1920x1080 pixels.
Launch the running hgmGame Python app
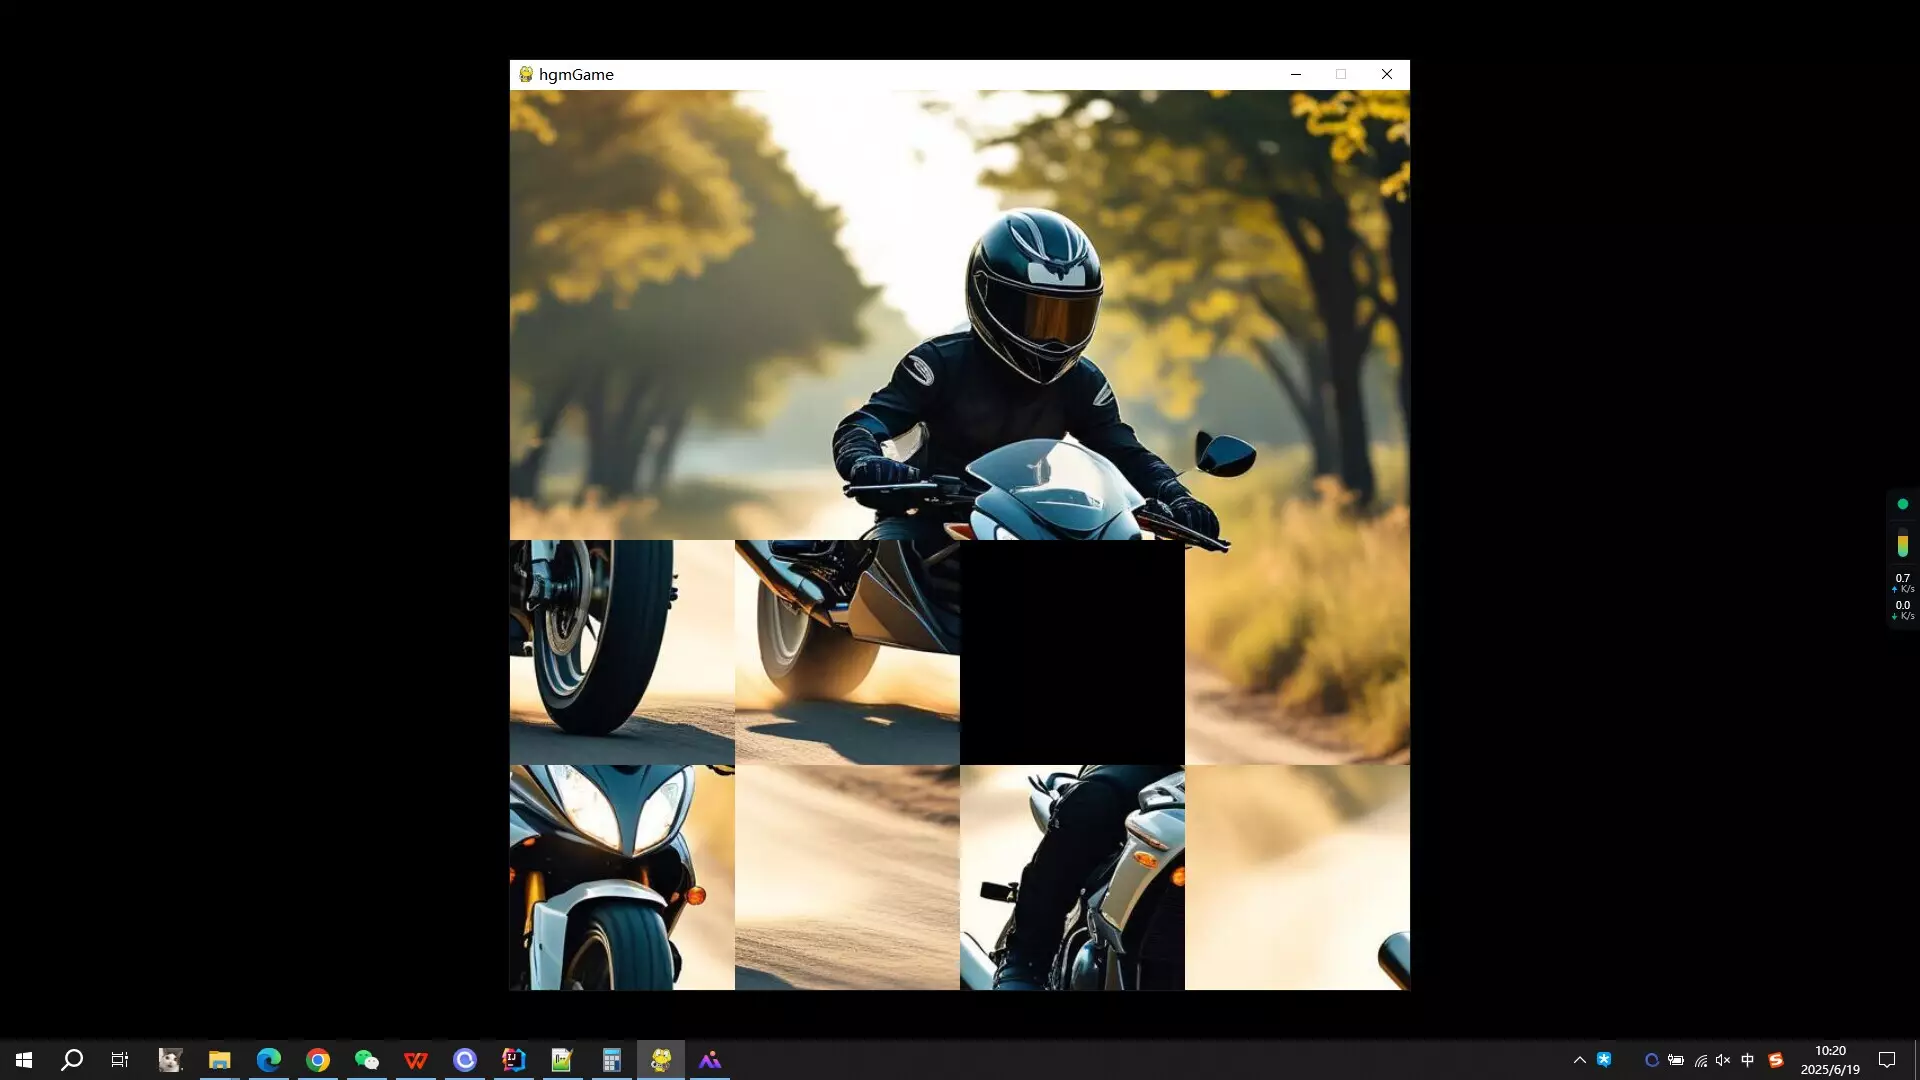(660, 1060)
